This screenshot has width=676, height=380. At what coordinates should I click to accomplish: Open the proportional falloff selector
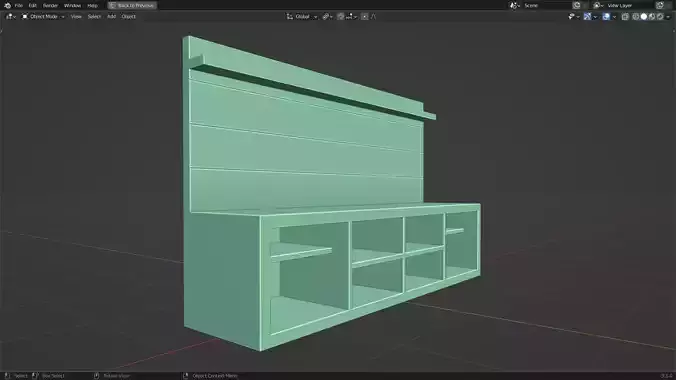click(x=373, y=16)
